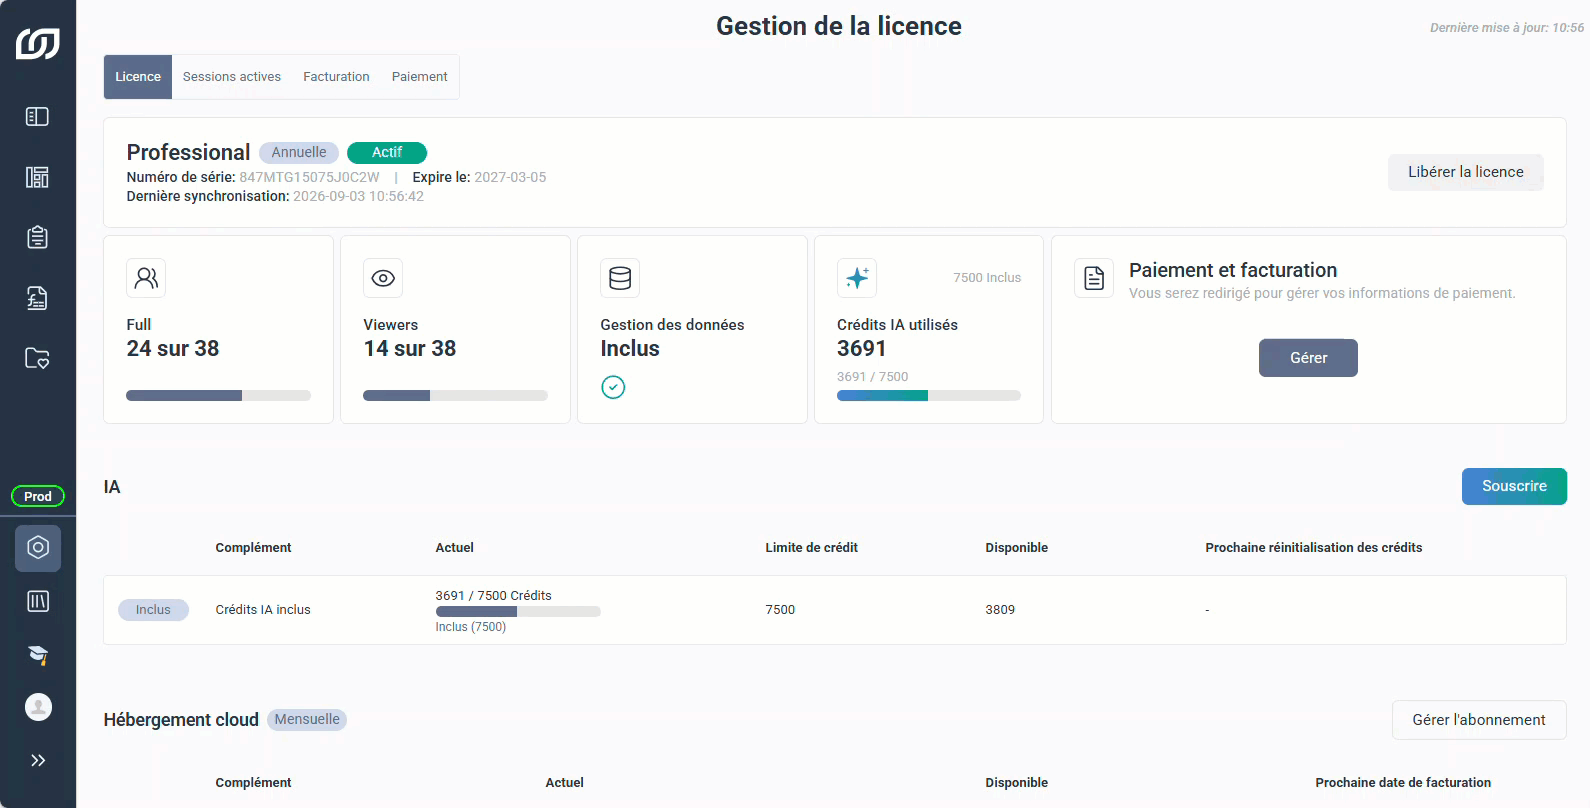Click the Viewers eye icon

[x=383, y=278]
